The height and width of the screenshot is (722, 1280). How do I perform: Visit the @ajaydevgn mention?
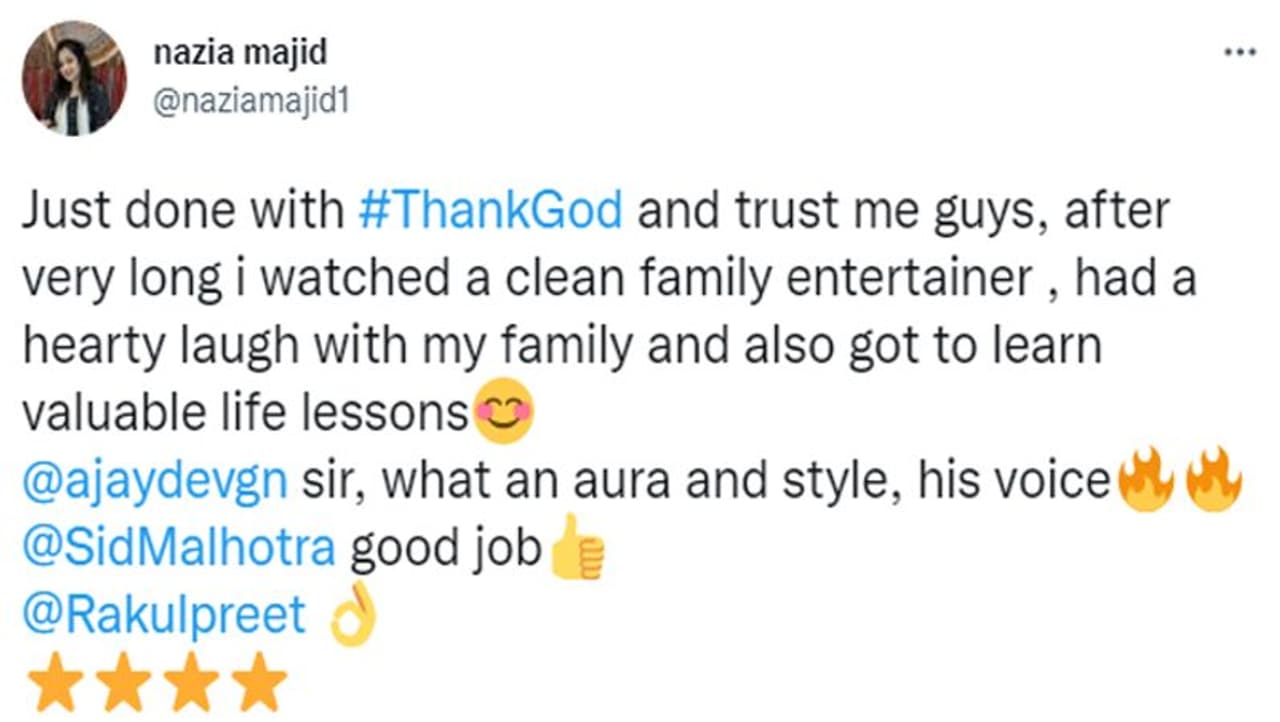coord(155,482)
